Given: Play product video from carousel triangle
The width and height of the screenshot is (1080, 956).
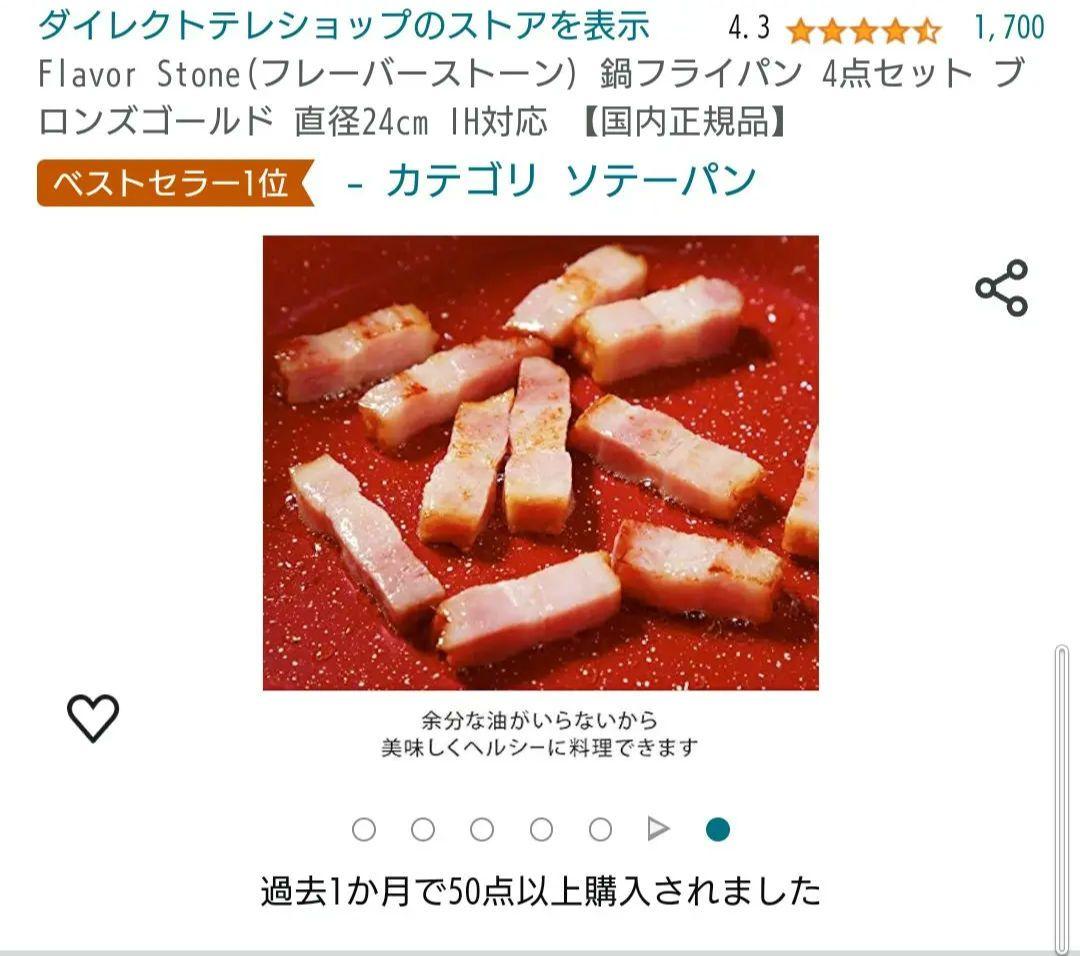Looking at the screenshot, I should [x=658, y=829].
